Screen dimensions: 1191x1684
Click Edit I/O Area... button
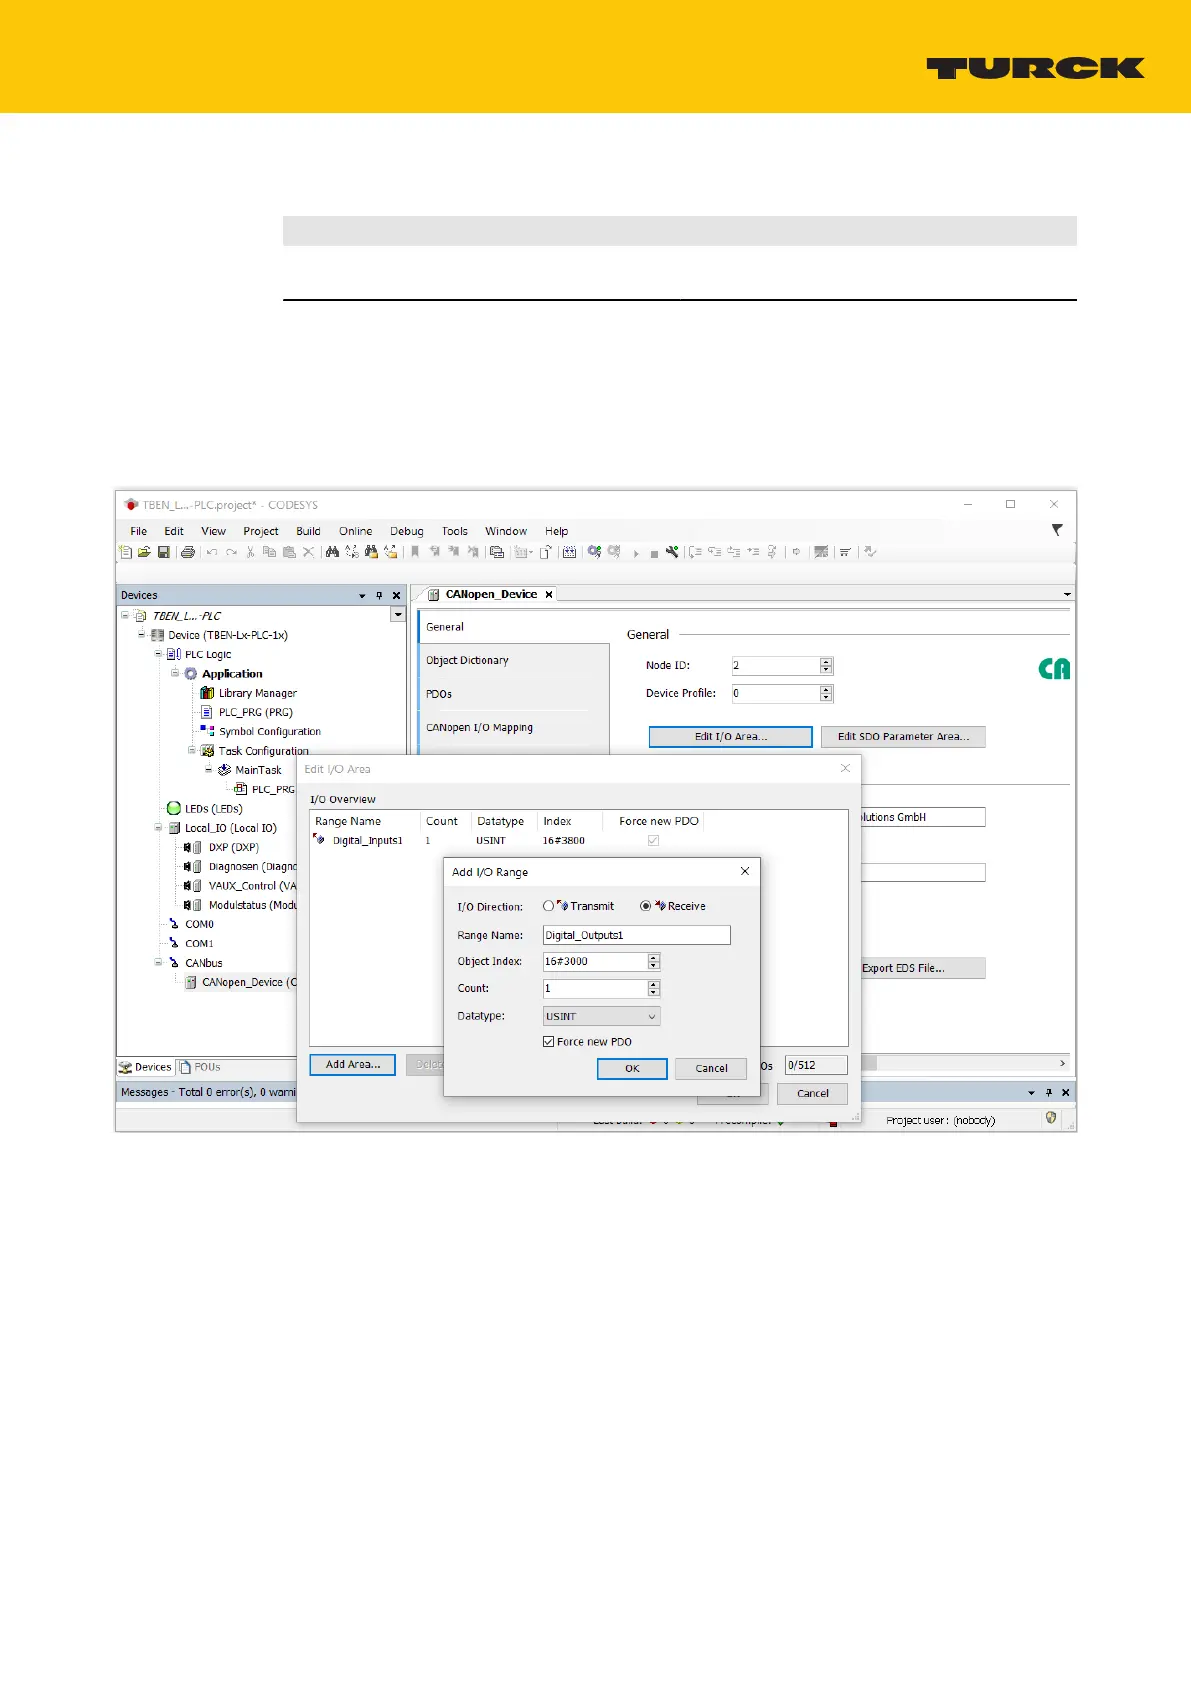[x=730, y=736]
